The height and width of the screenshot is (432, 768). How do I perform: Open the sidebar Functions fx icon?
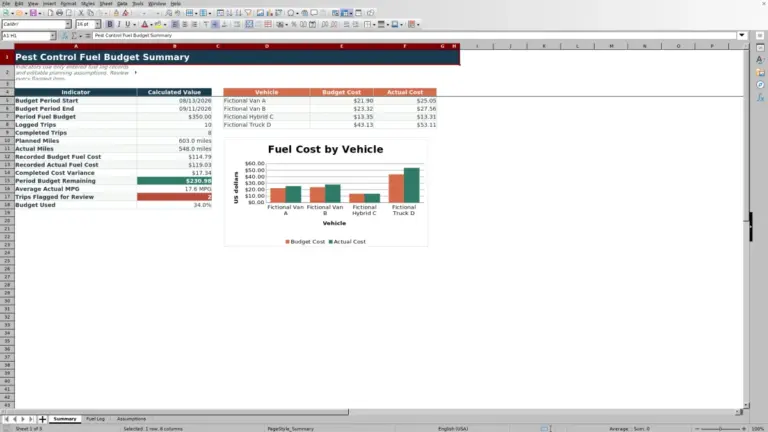pyautogui.click(x=760, y=97)
